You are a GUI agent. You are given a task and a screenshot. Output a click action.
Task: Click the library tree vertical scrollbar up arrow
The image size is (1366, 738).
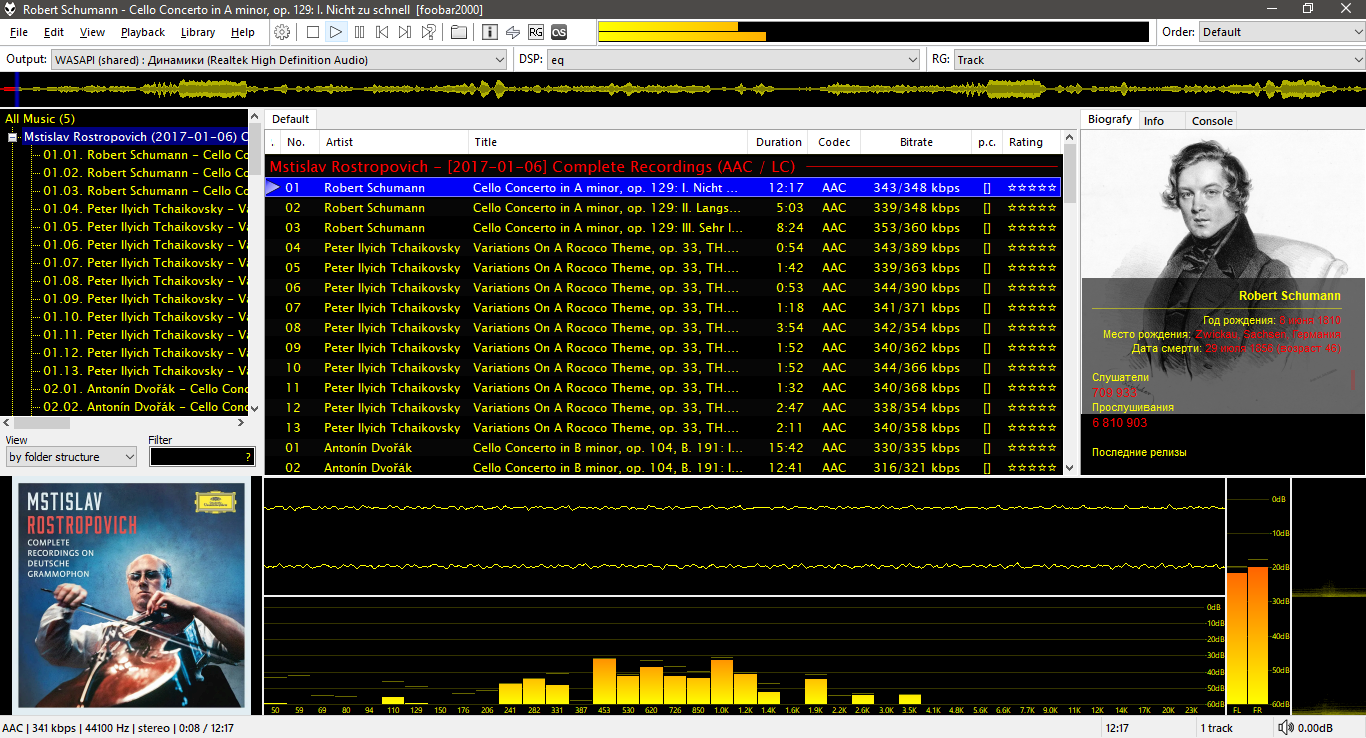(255, 117)
